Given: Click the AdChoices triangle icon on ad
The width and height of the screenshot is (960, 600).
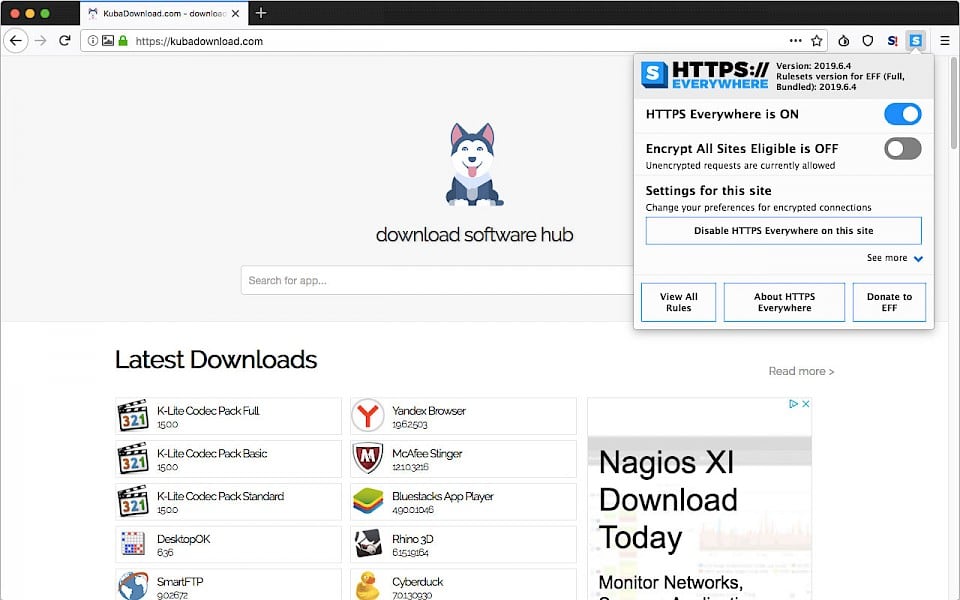Looking at the screenshot, I should 793,404.
